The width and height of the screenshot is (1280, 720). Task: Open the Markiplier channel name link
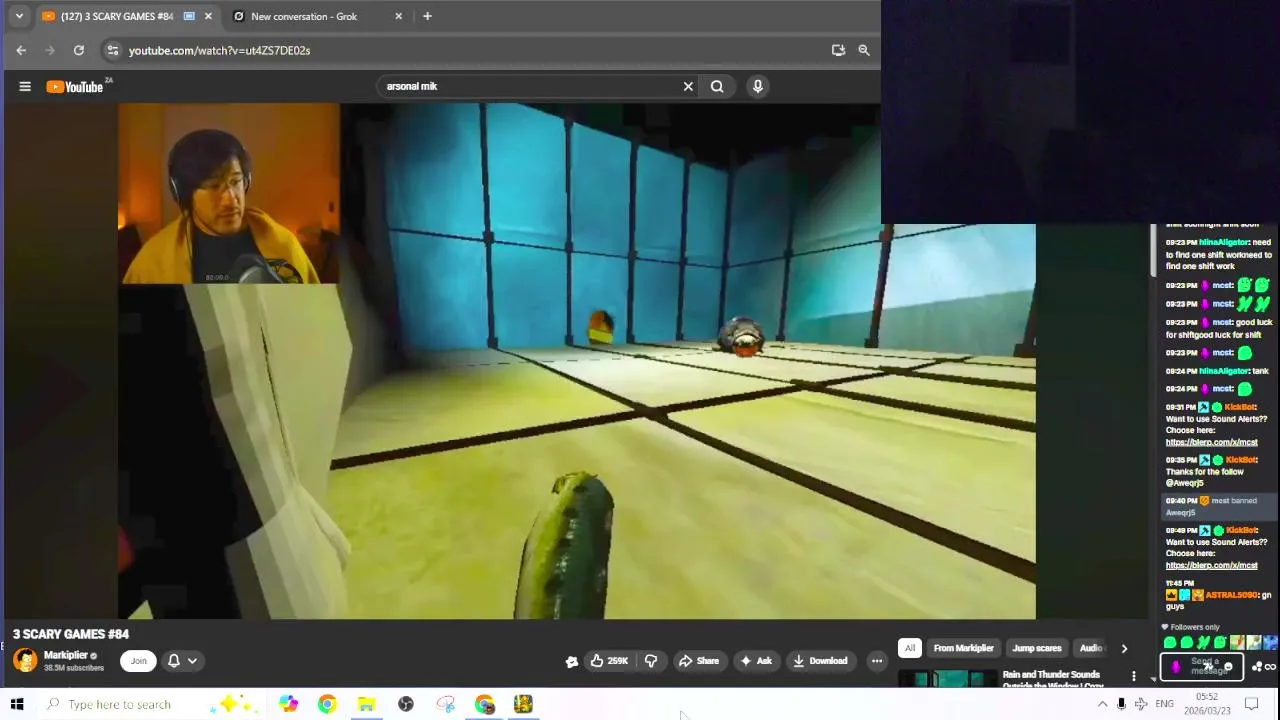pyautogui.click(x=66, y=655)
